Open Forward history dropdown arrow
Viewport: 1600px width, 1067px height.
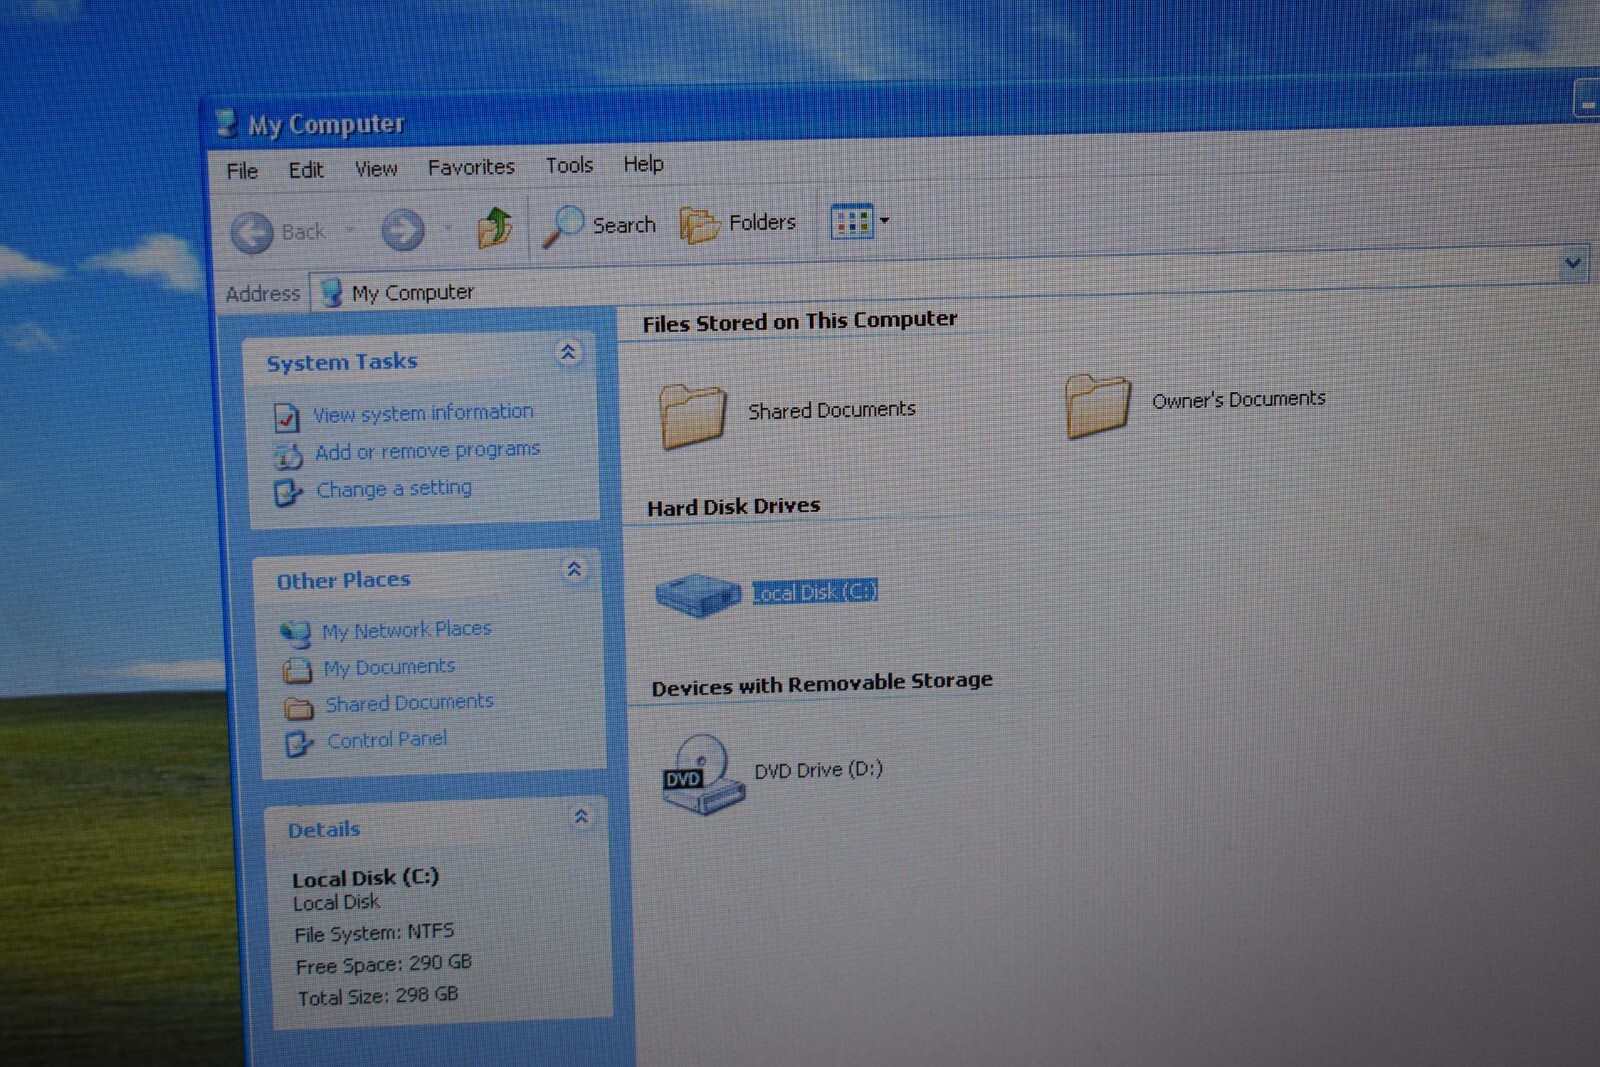tap(448, 228)
